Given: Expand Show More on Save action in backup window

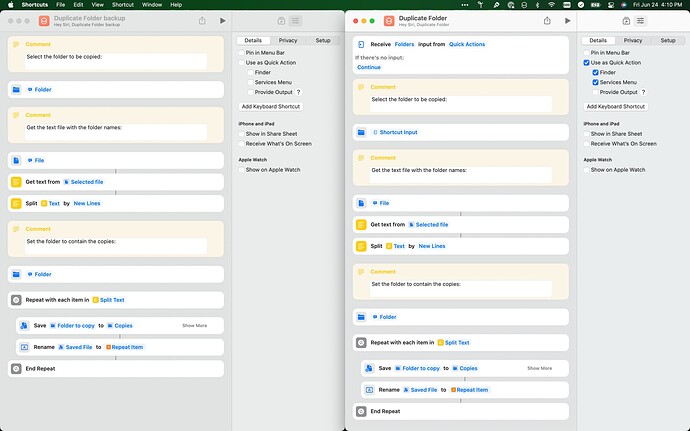Looking at the screenshot, I should [x=195, y=325].
